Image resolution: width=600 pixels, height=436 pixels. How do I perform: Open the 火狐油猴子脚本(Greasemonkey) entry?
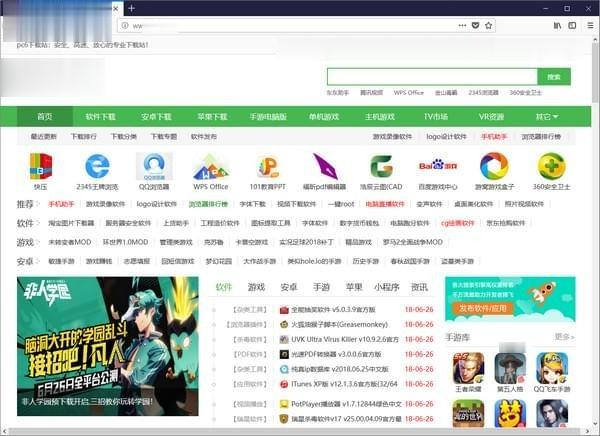point(339,325)
